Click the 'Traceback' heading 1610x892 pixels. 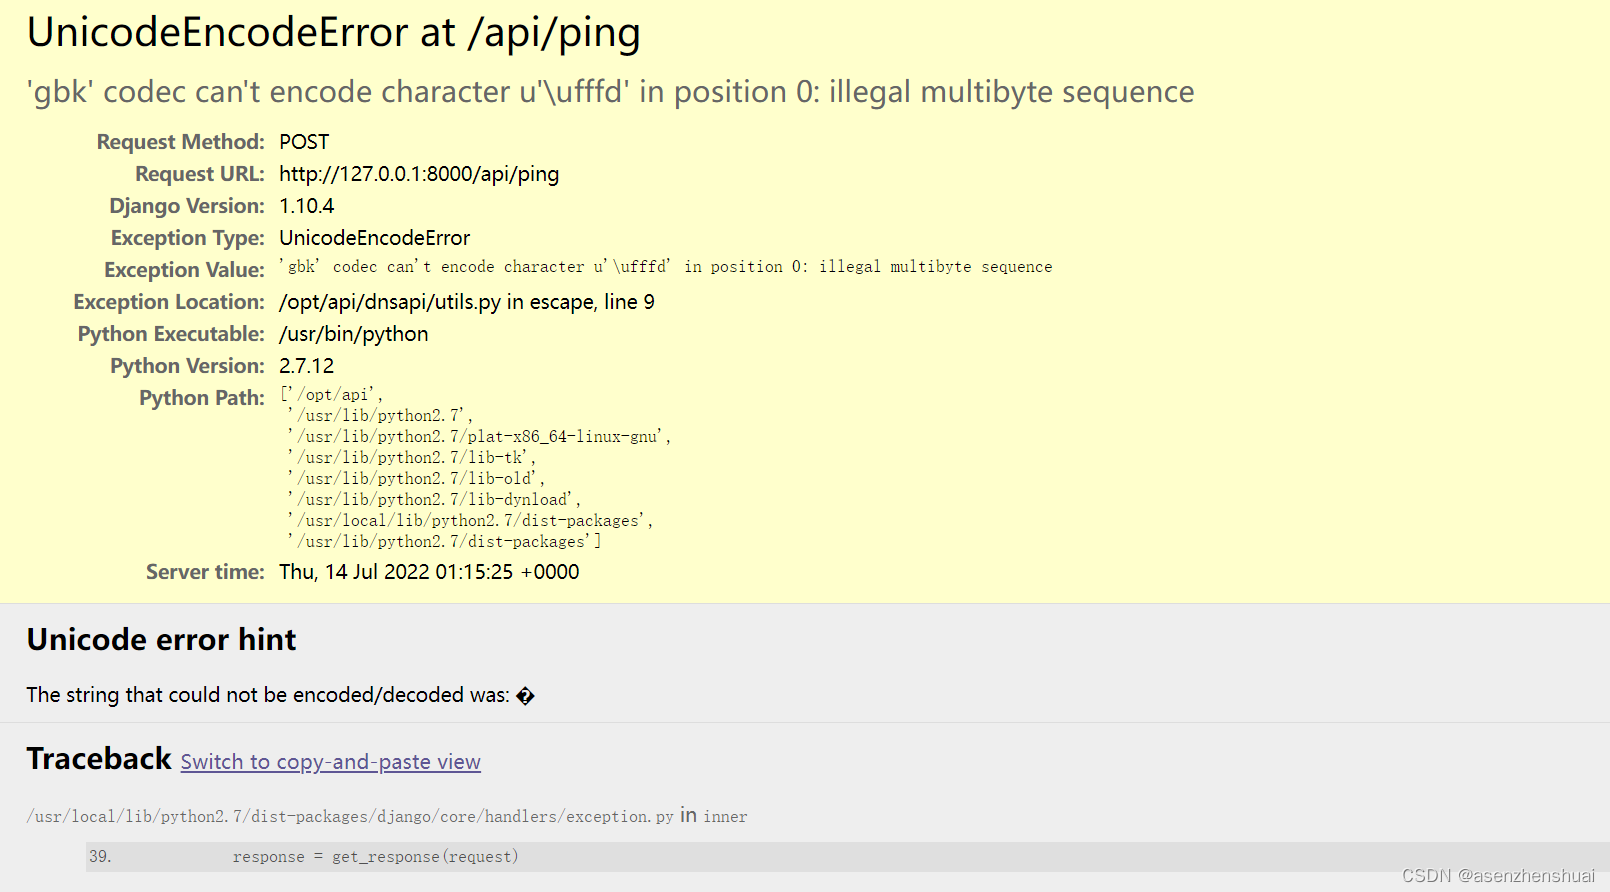click(x=99, y=759)
